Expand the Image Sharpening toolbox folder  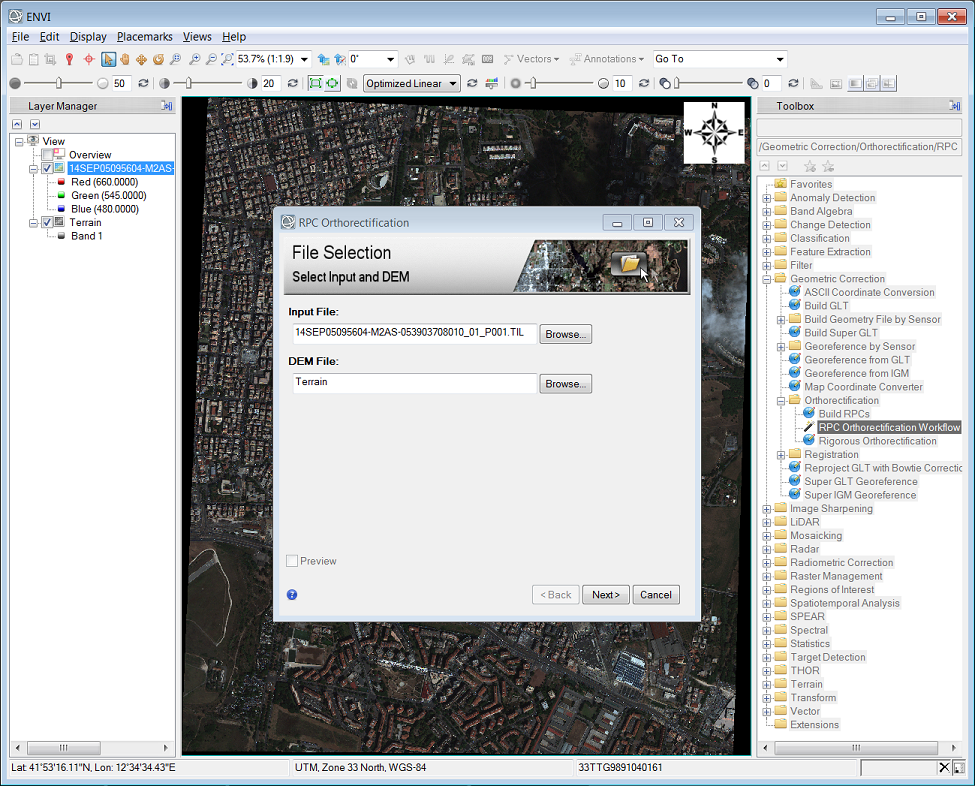coord(766,509)
